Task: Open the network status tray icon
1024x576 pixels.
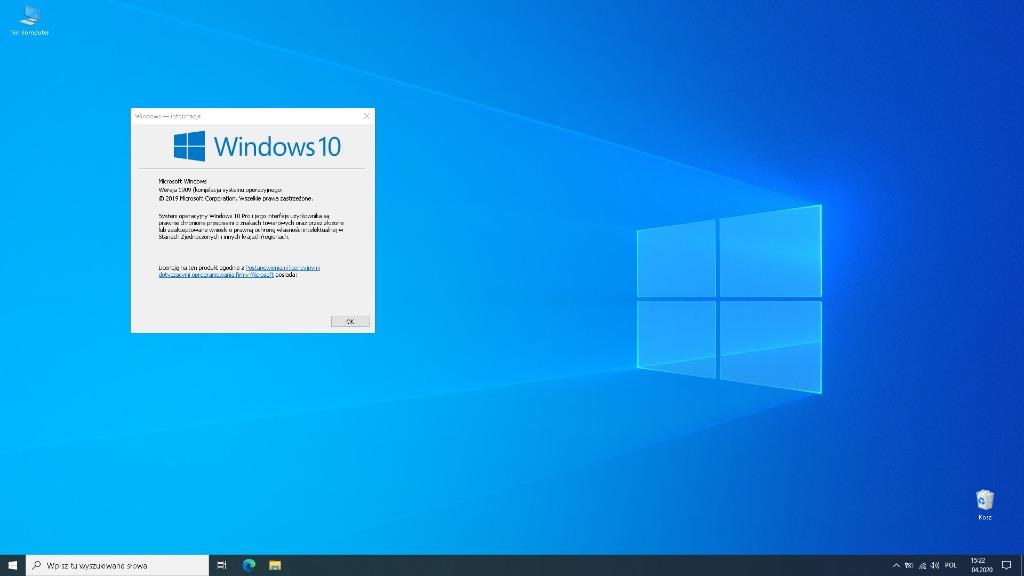Action: click(x=921, y=565)
